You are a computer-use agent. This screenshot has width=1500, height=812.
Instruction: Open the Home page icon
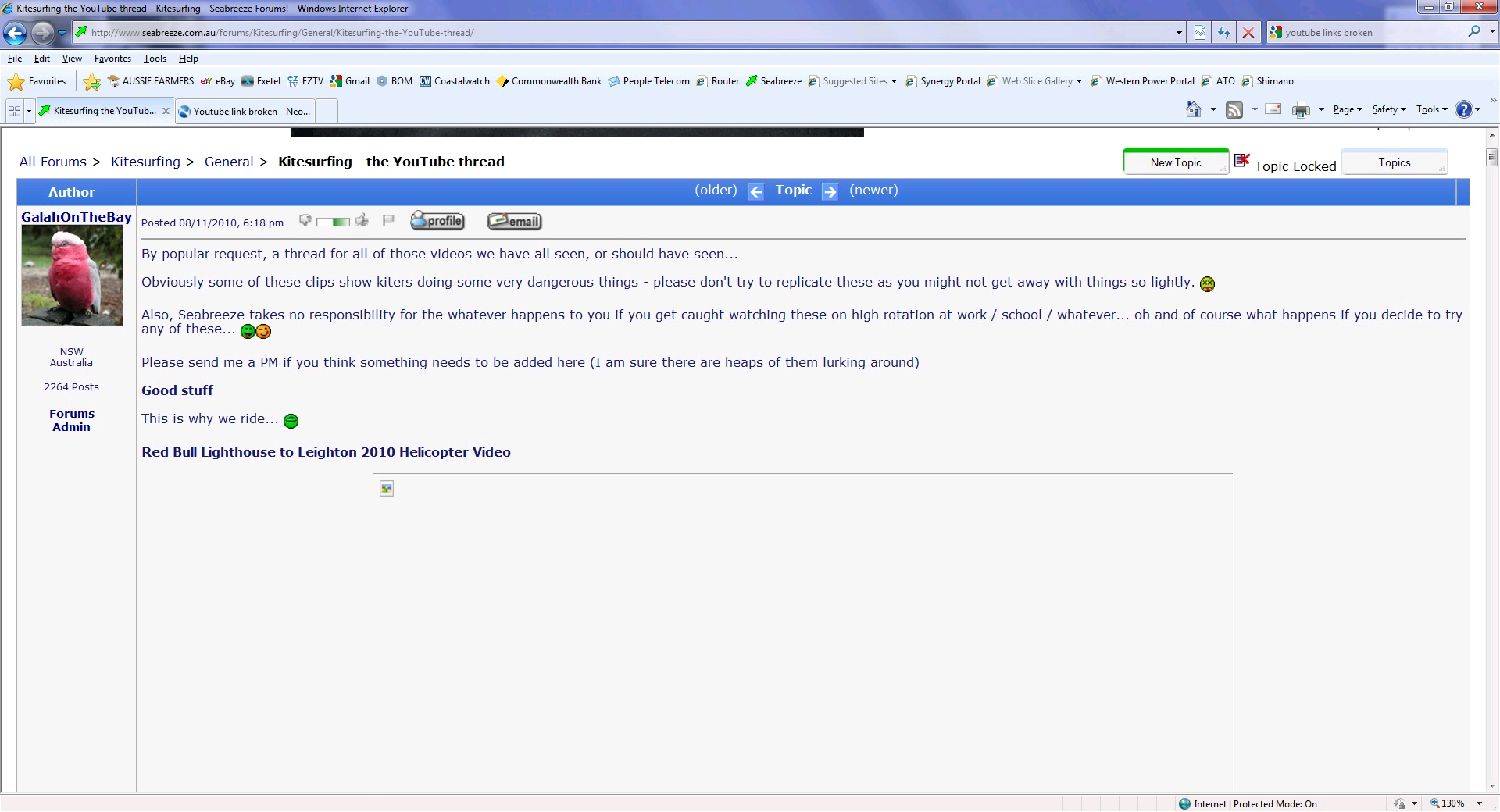[x=1194, y=110]
